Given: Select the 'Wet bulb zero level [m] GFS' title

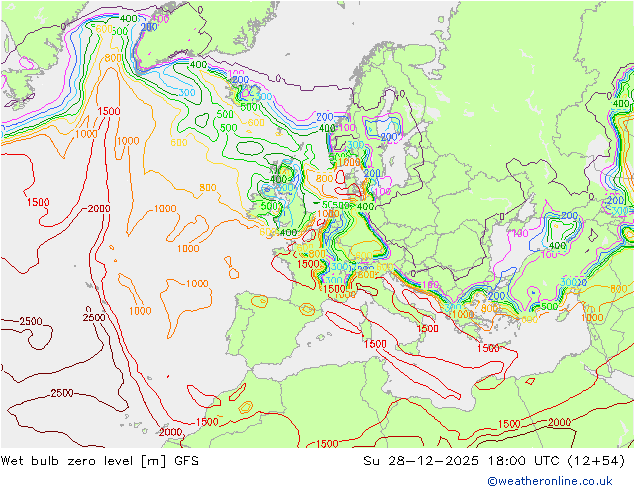Looking at the screenshot, I should point(100,461).
